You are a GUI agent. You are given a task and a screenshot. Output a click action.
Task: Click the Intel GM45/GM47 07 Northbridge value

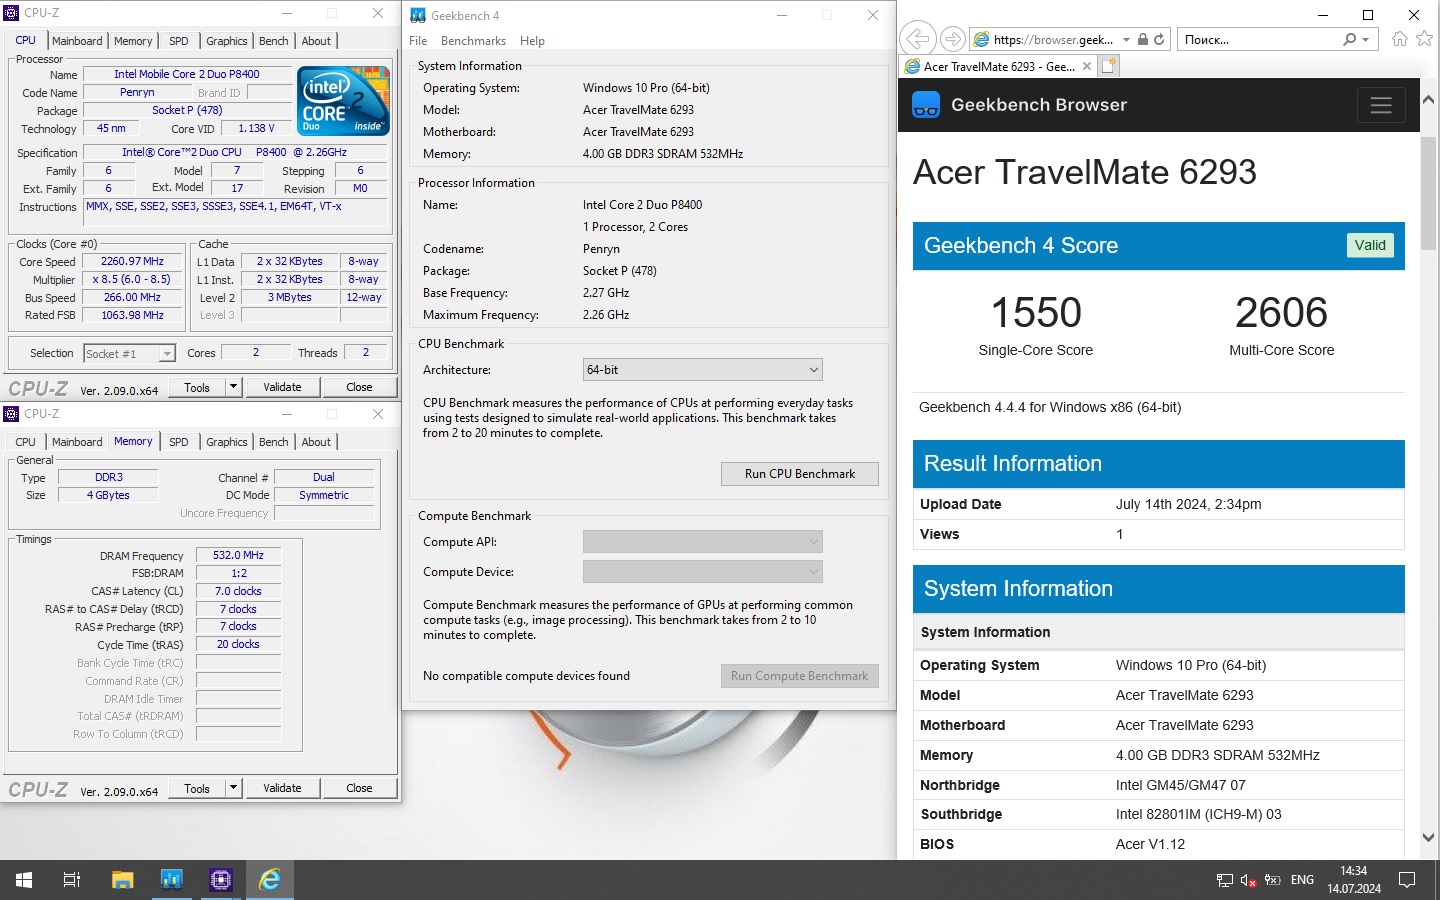pos(1181,785)
